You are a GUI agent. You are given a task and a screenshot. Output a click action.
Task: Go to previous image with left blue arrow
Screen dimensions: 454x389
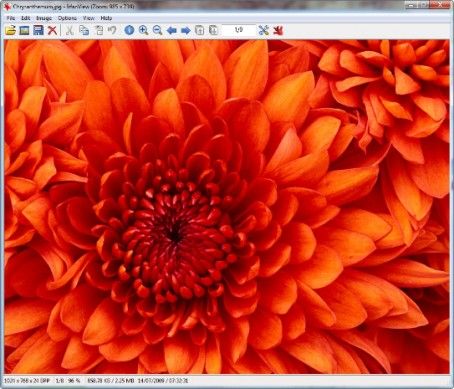[171, 31]
